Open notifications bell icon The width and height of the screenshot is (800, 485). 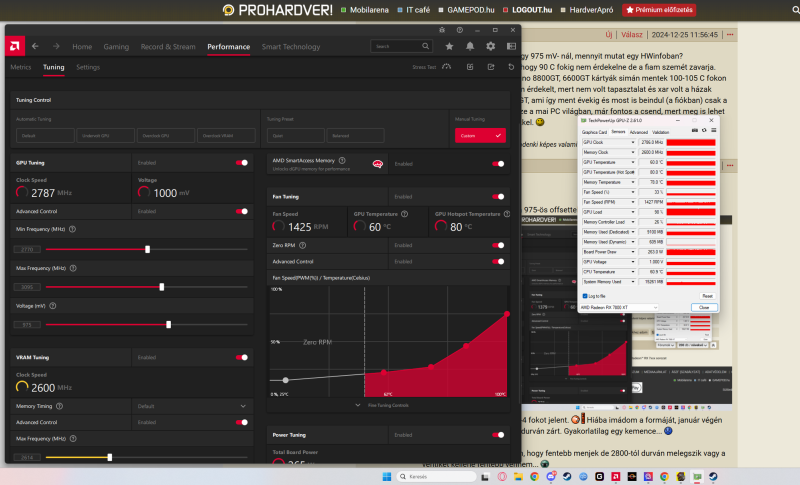[470, 46]
